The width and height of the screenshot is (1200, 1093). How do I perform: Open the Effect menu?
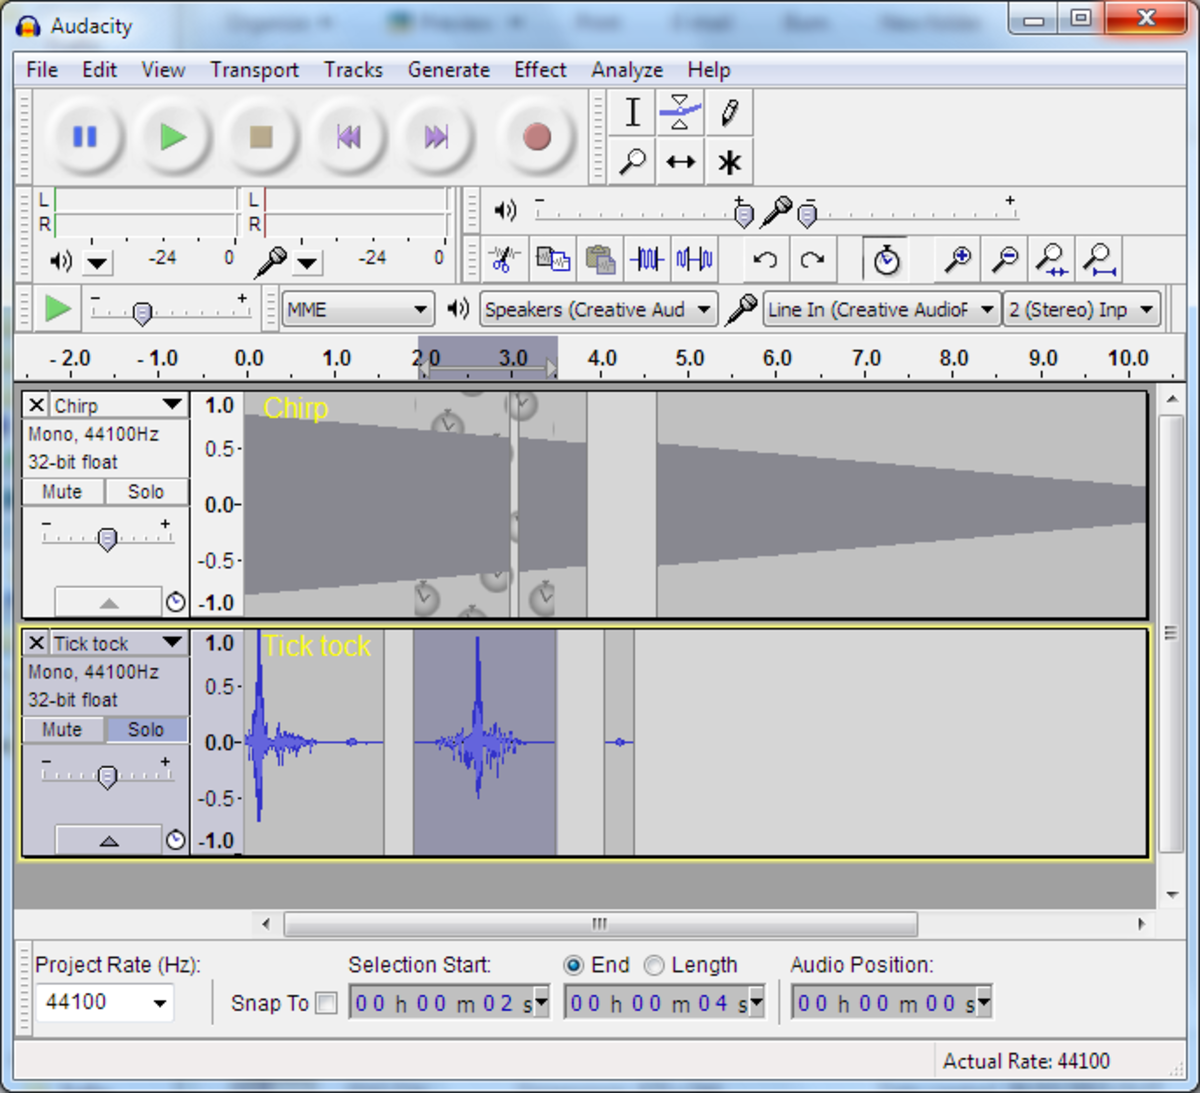(539, 70)
